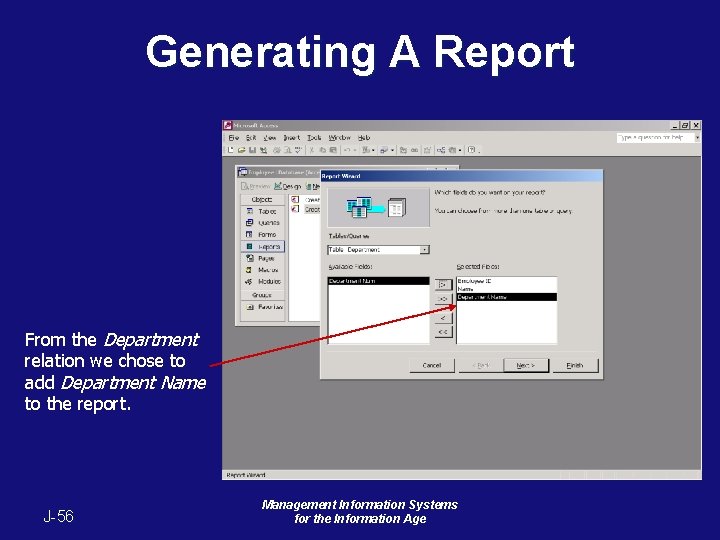720x540 pixels.
Task: Click Design in the database window toolbar
Action: pos(288,186)
